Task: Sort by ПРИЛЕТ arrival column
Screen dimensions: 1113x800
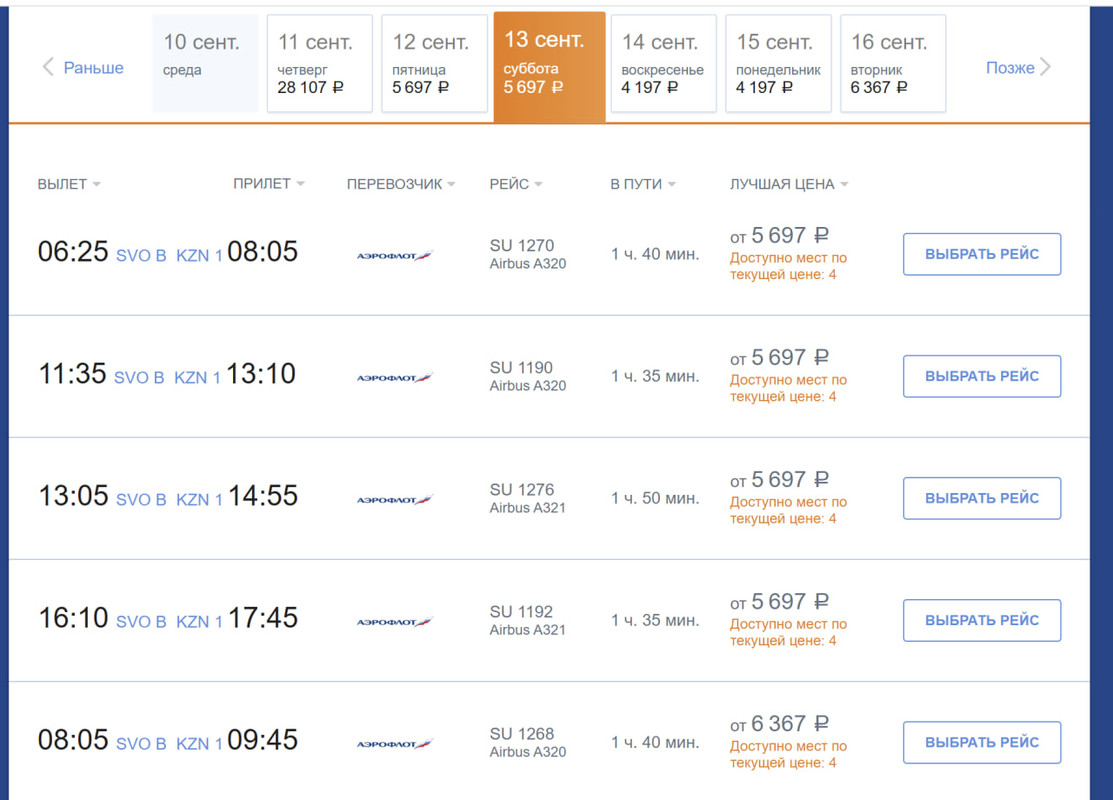Action: pos(269,184)
